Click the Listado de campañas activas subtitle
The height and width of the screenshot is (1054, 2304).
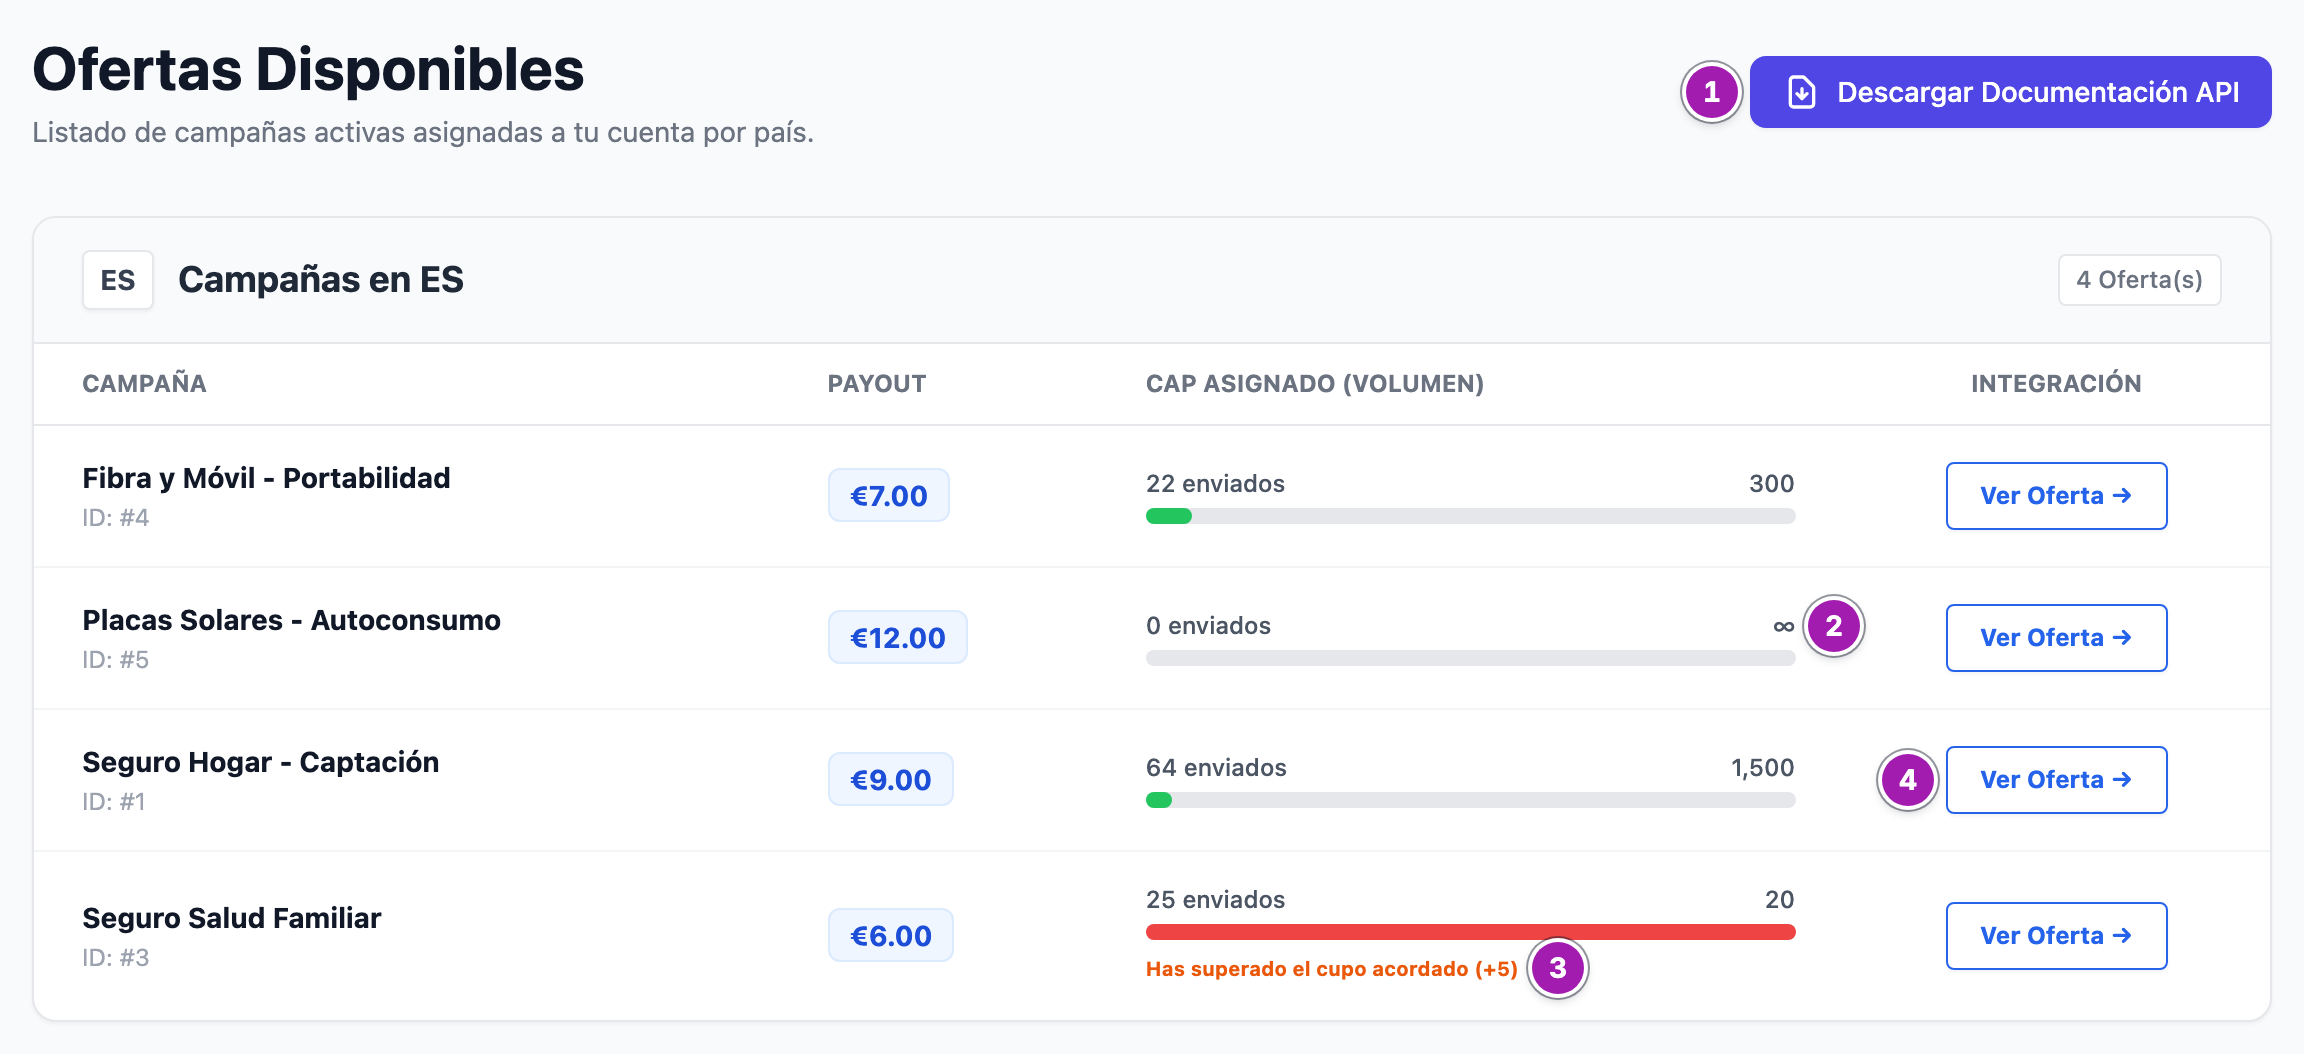click(x=423, y=133)
